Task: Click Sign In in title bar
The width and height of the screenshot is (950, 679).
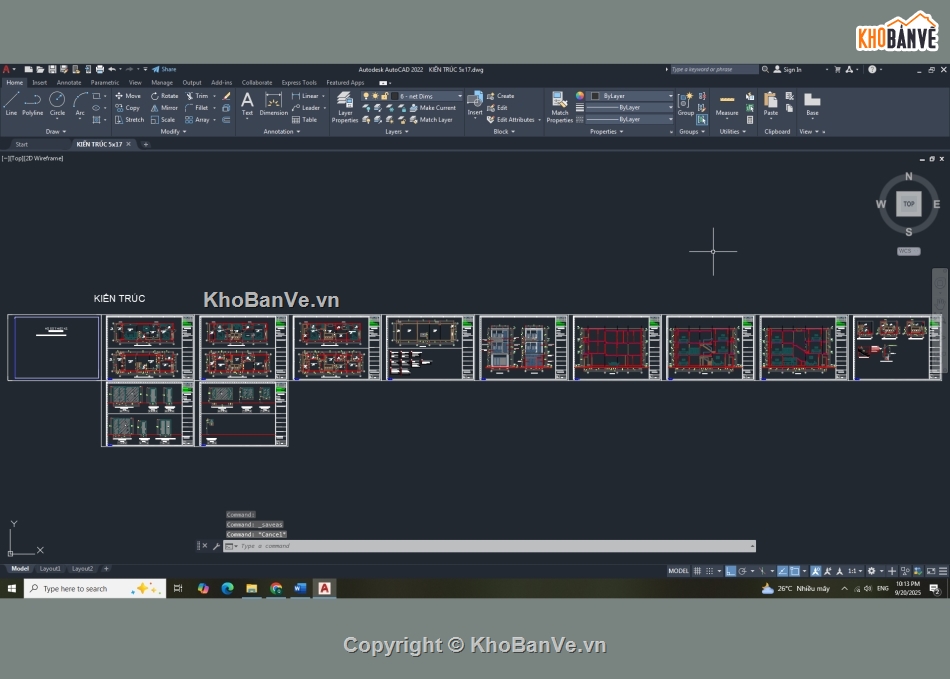Action: [x=792, y=70]
